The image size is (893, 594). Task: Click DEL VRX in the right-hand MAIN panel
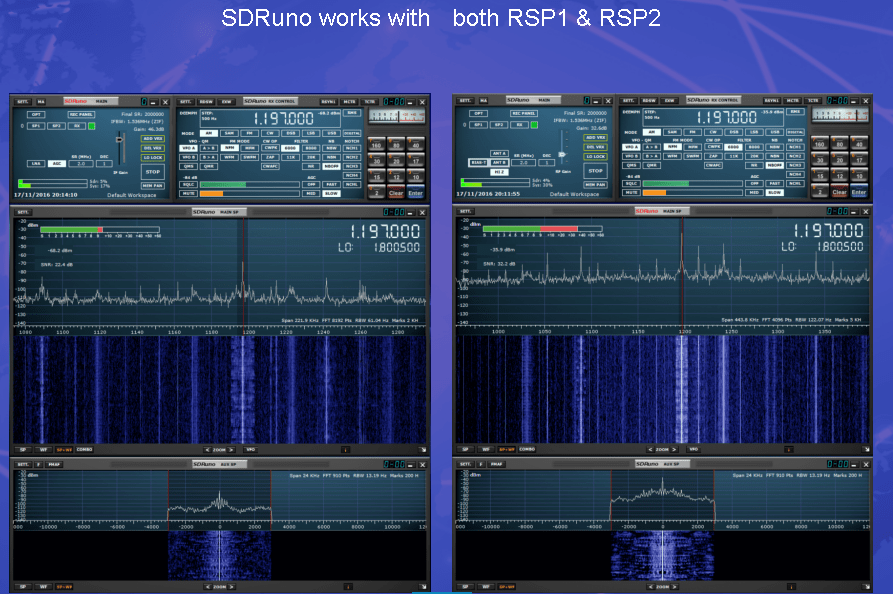pos(595,147)
